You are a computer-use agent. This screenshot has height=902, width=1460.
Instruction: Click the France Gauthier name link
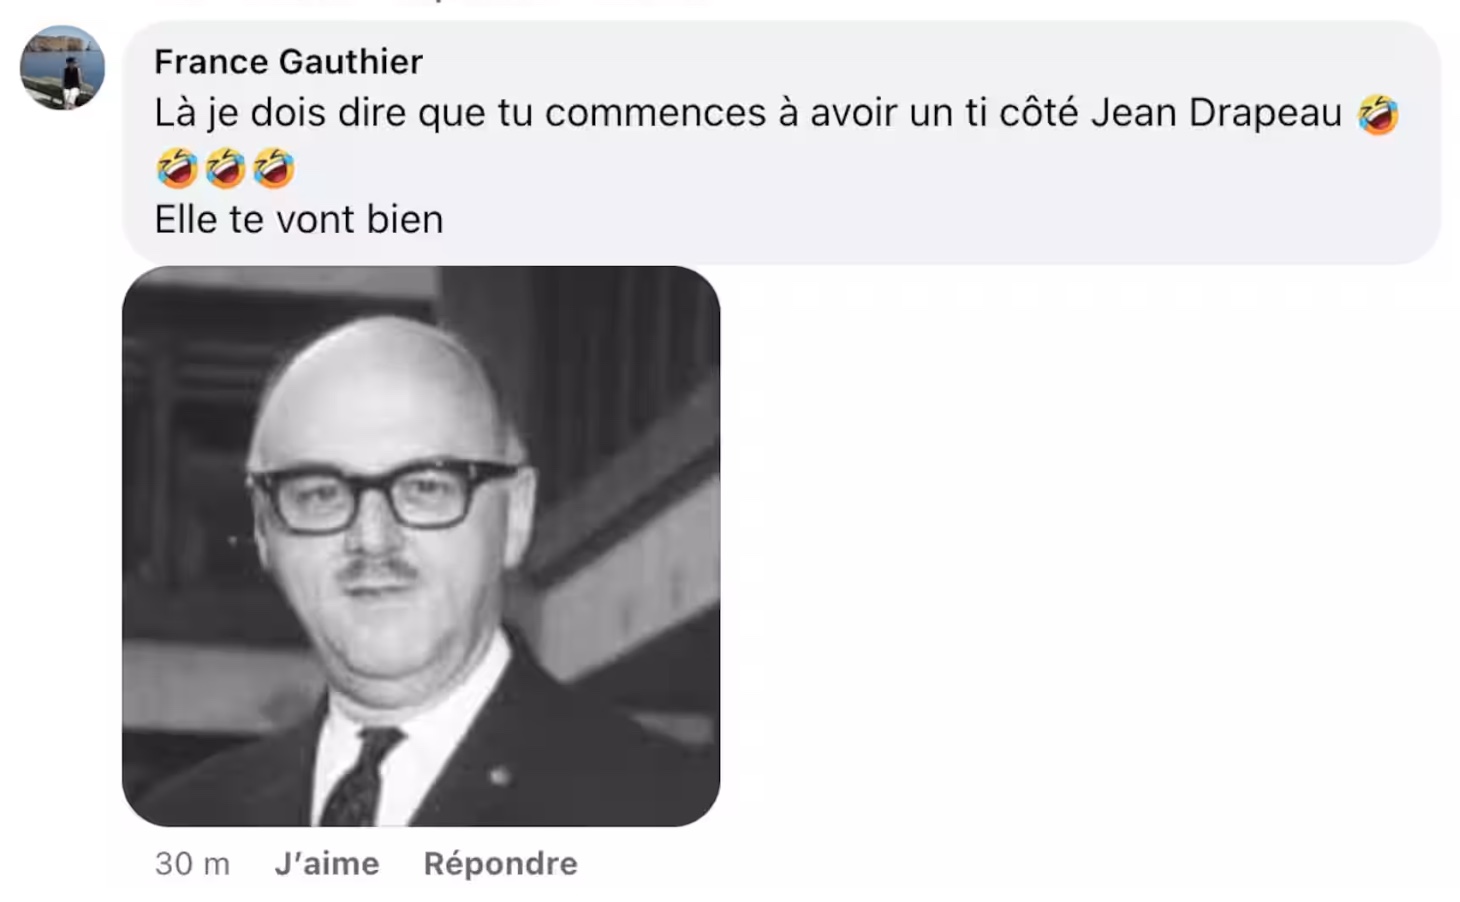288,62
